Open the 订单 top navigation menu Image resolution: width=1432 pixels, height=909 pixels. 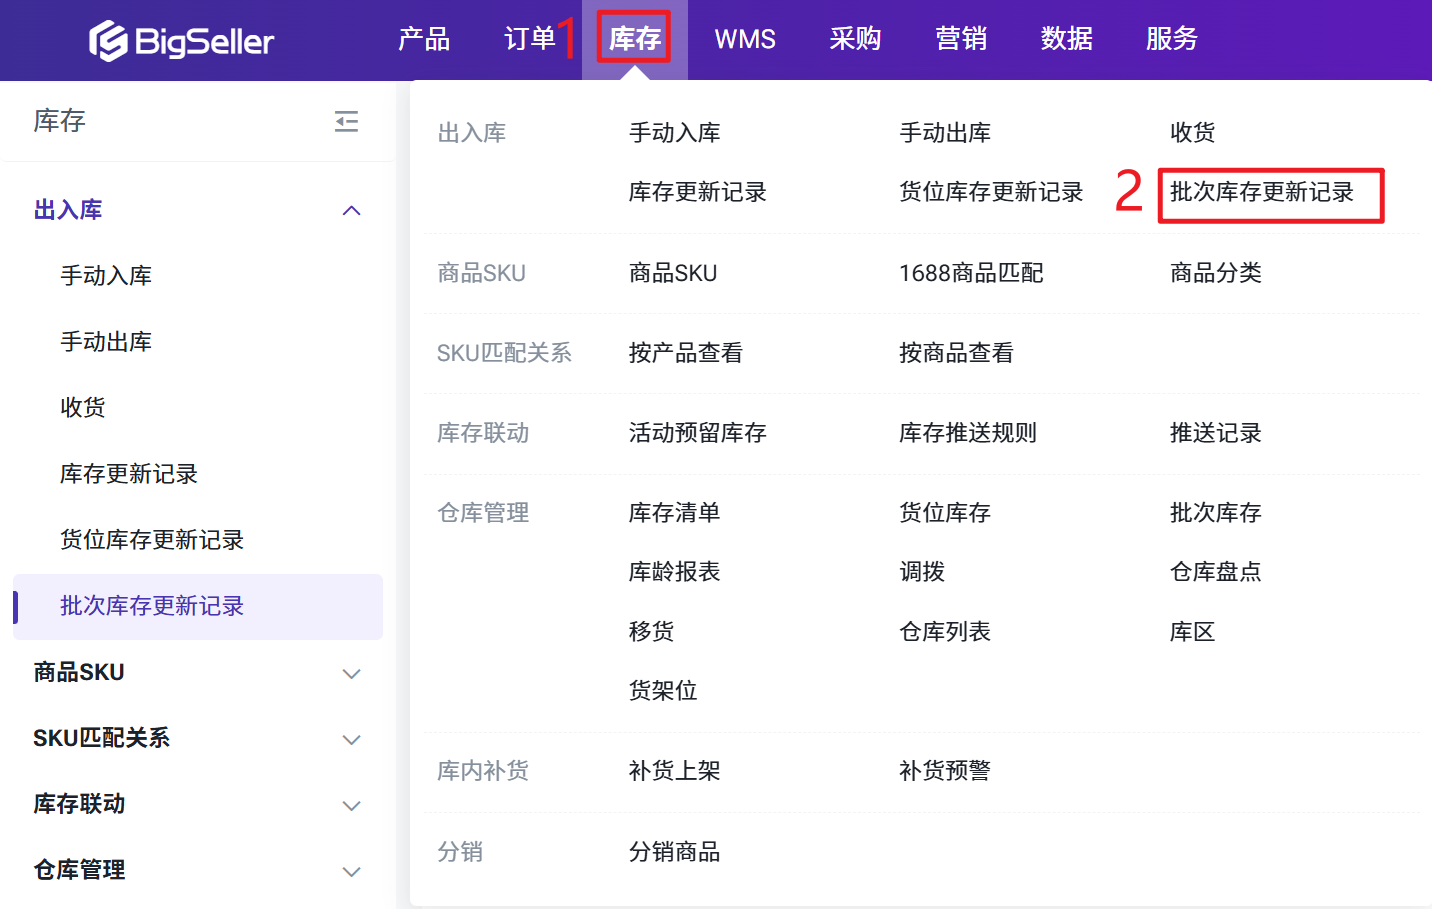pyautogui.click(x=529, y=39)
